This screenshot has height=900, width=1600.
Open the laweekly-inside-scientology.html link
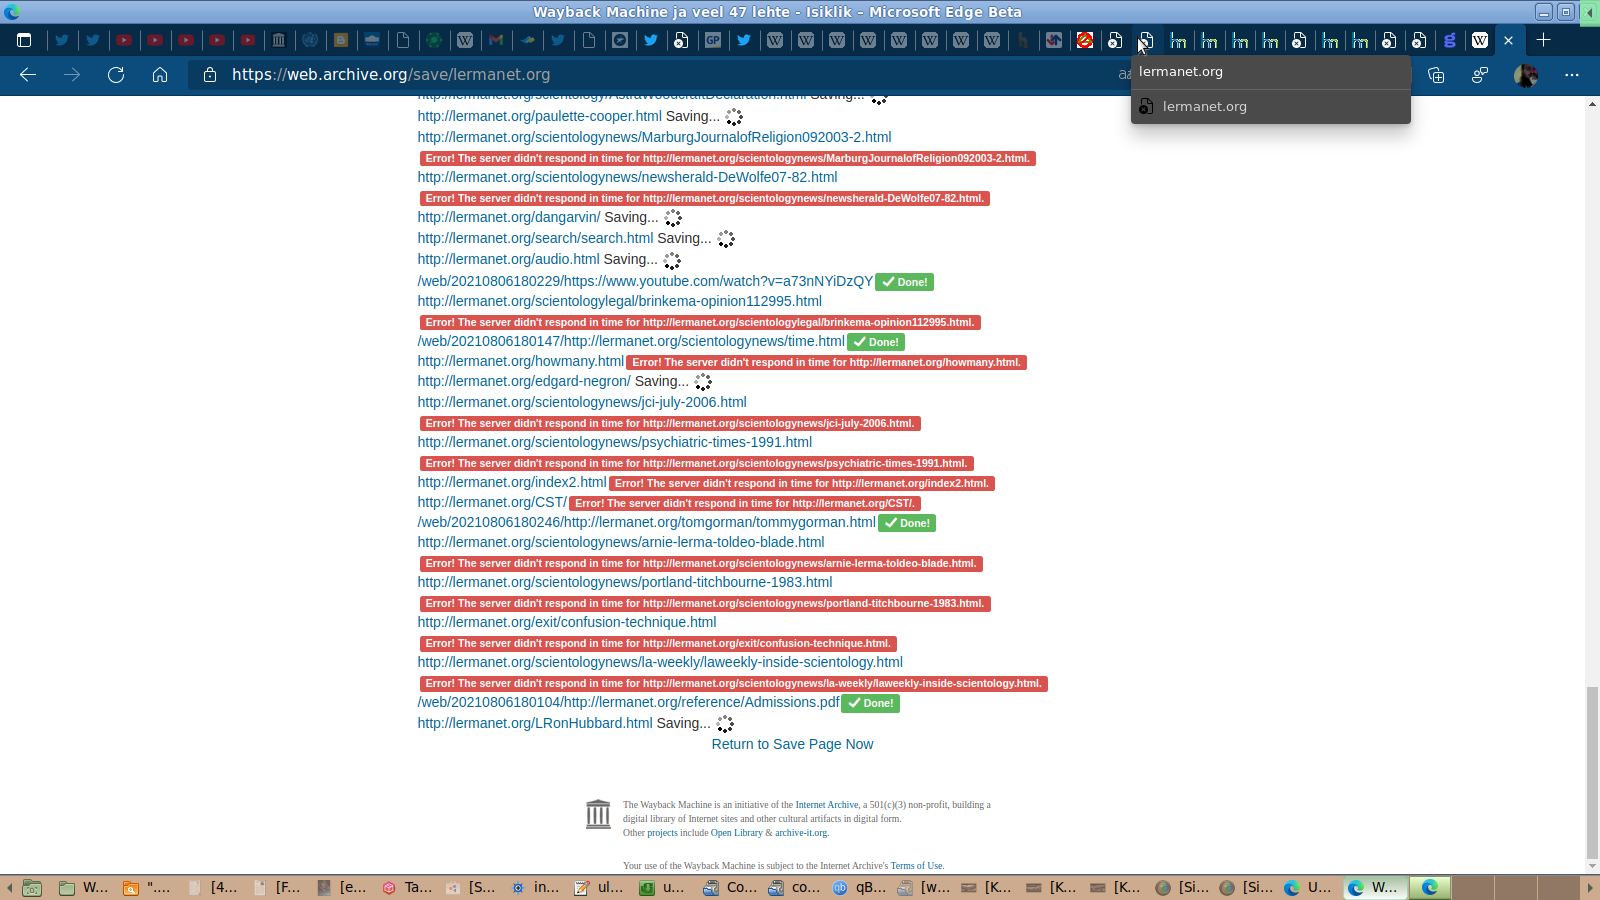[660, 662]
